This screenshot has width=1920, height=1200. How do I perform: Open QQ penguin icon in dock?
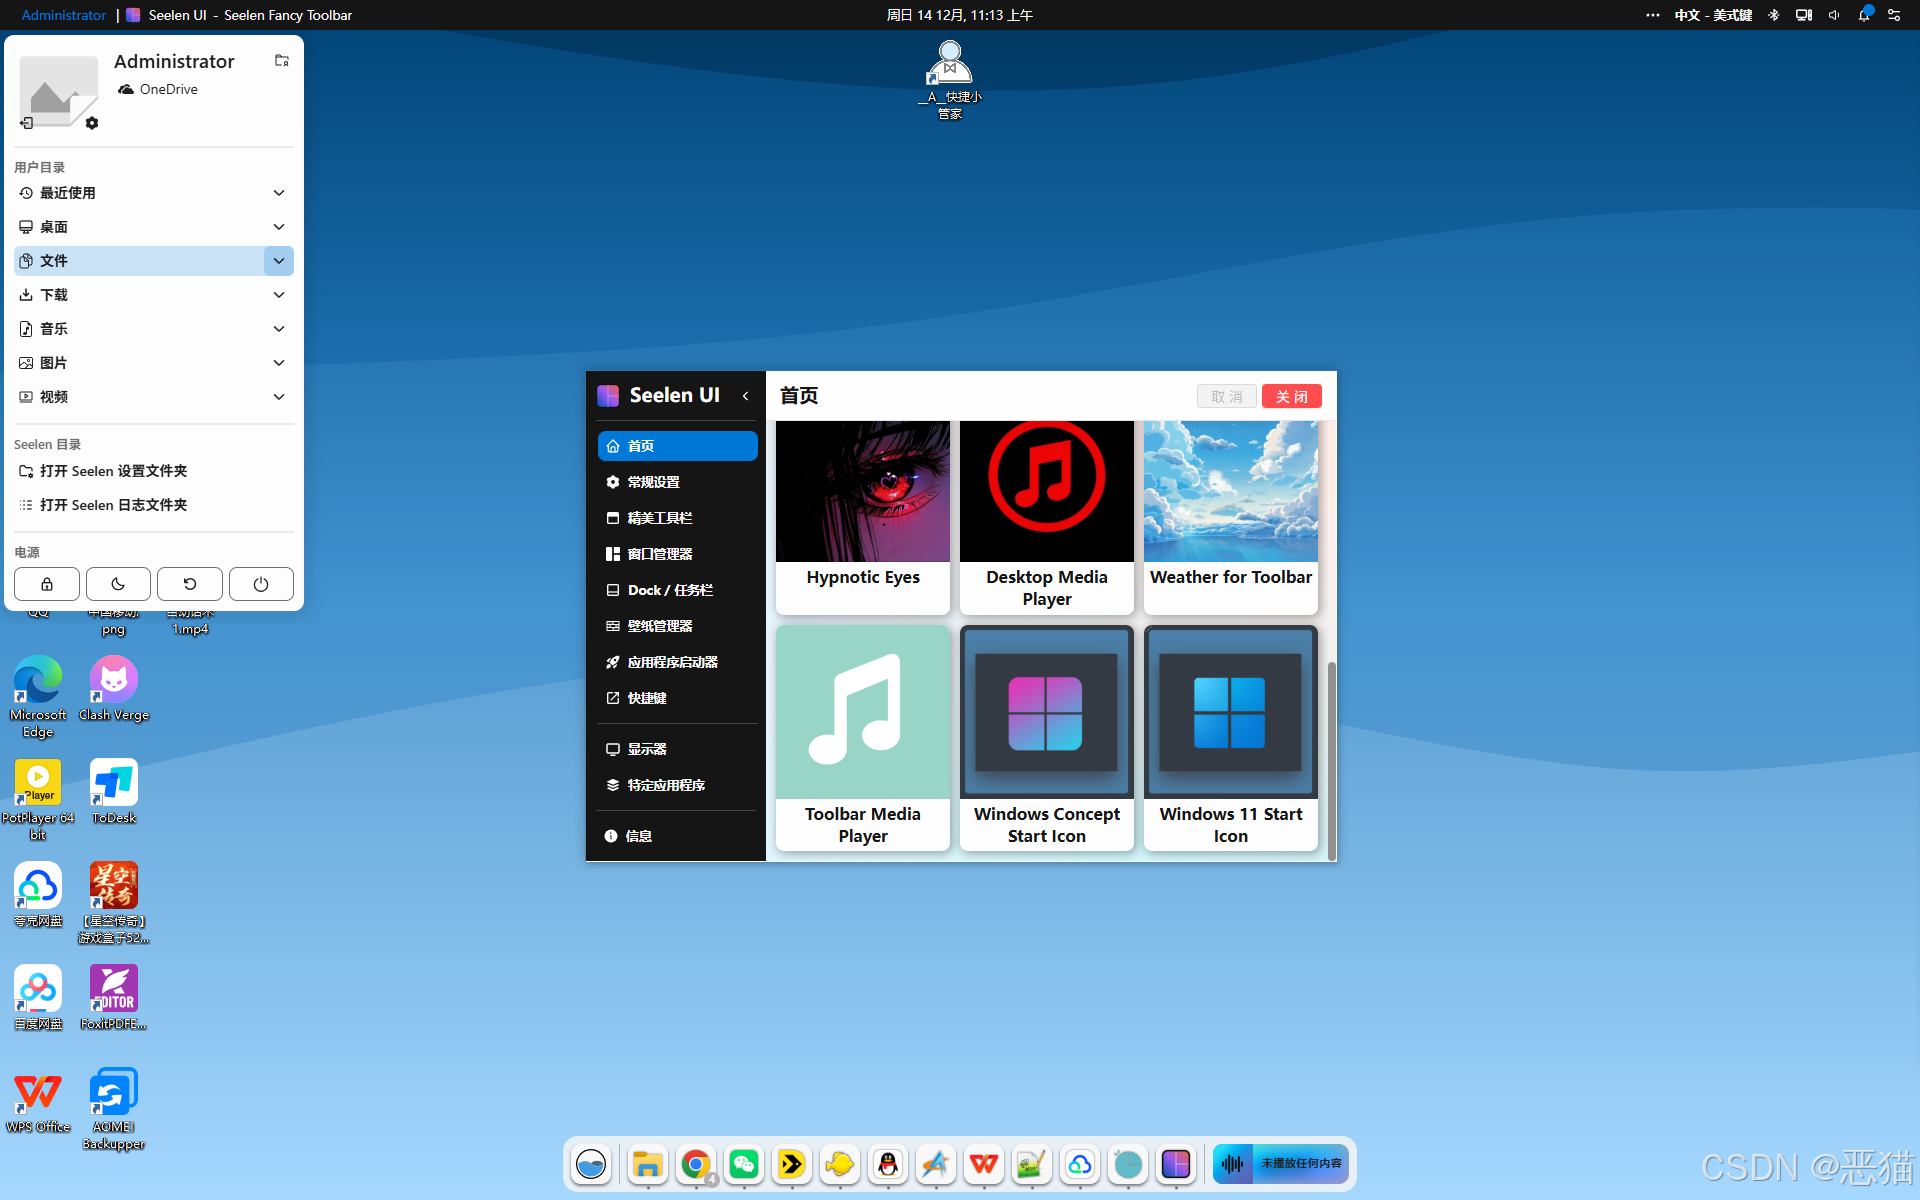click(x=888, y=1164)
